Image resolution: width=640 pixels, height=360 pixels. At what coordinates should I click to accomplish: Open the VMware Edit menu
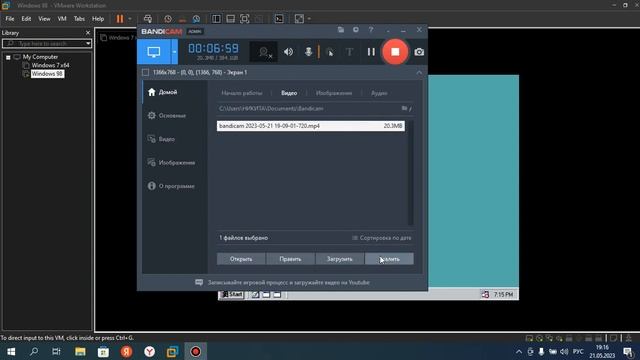coord(26,19)
